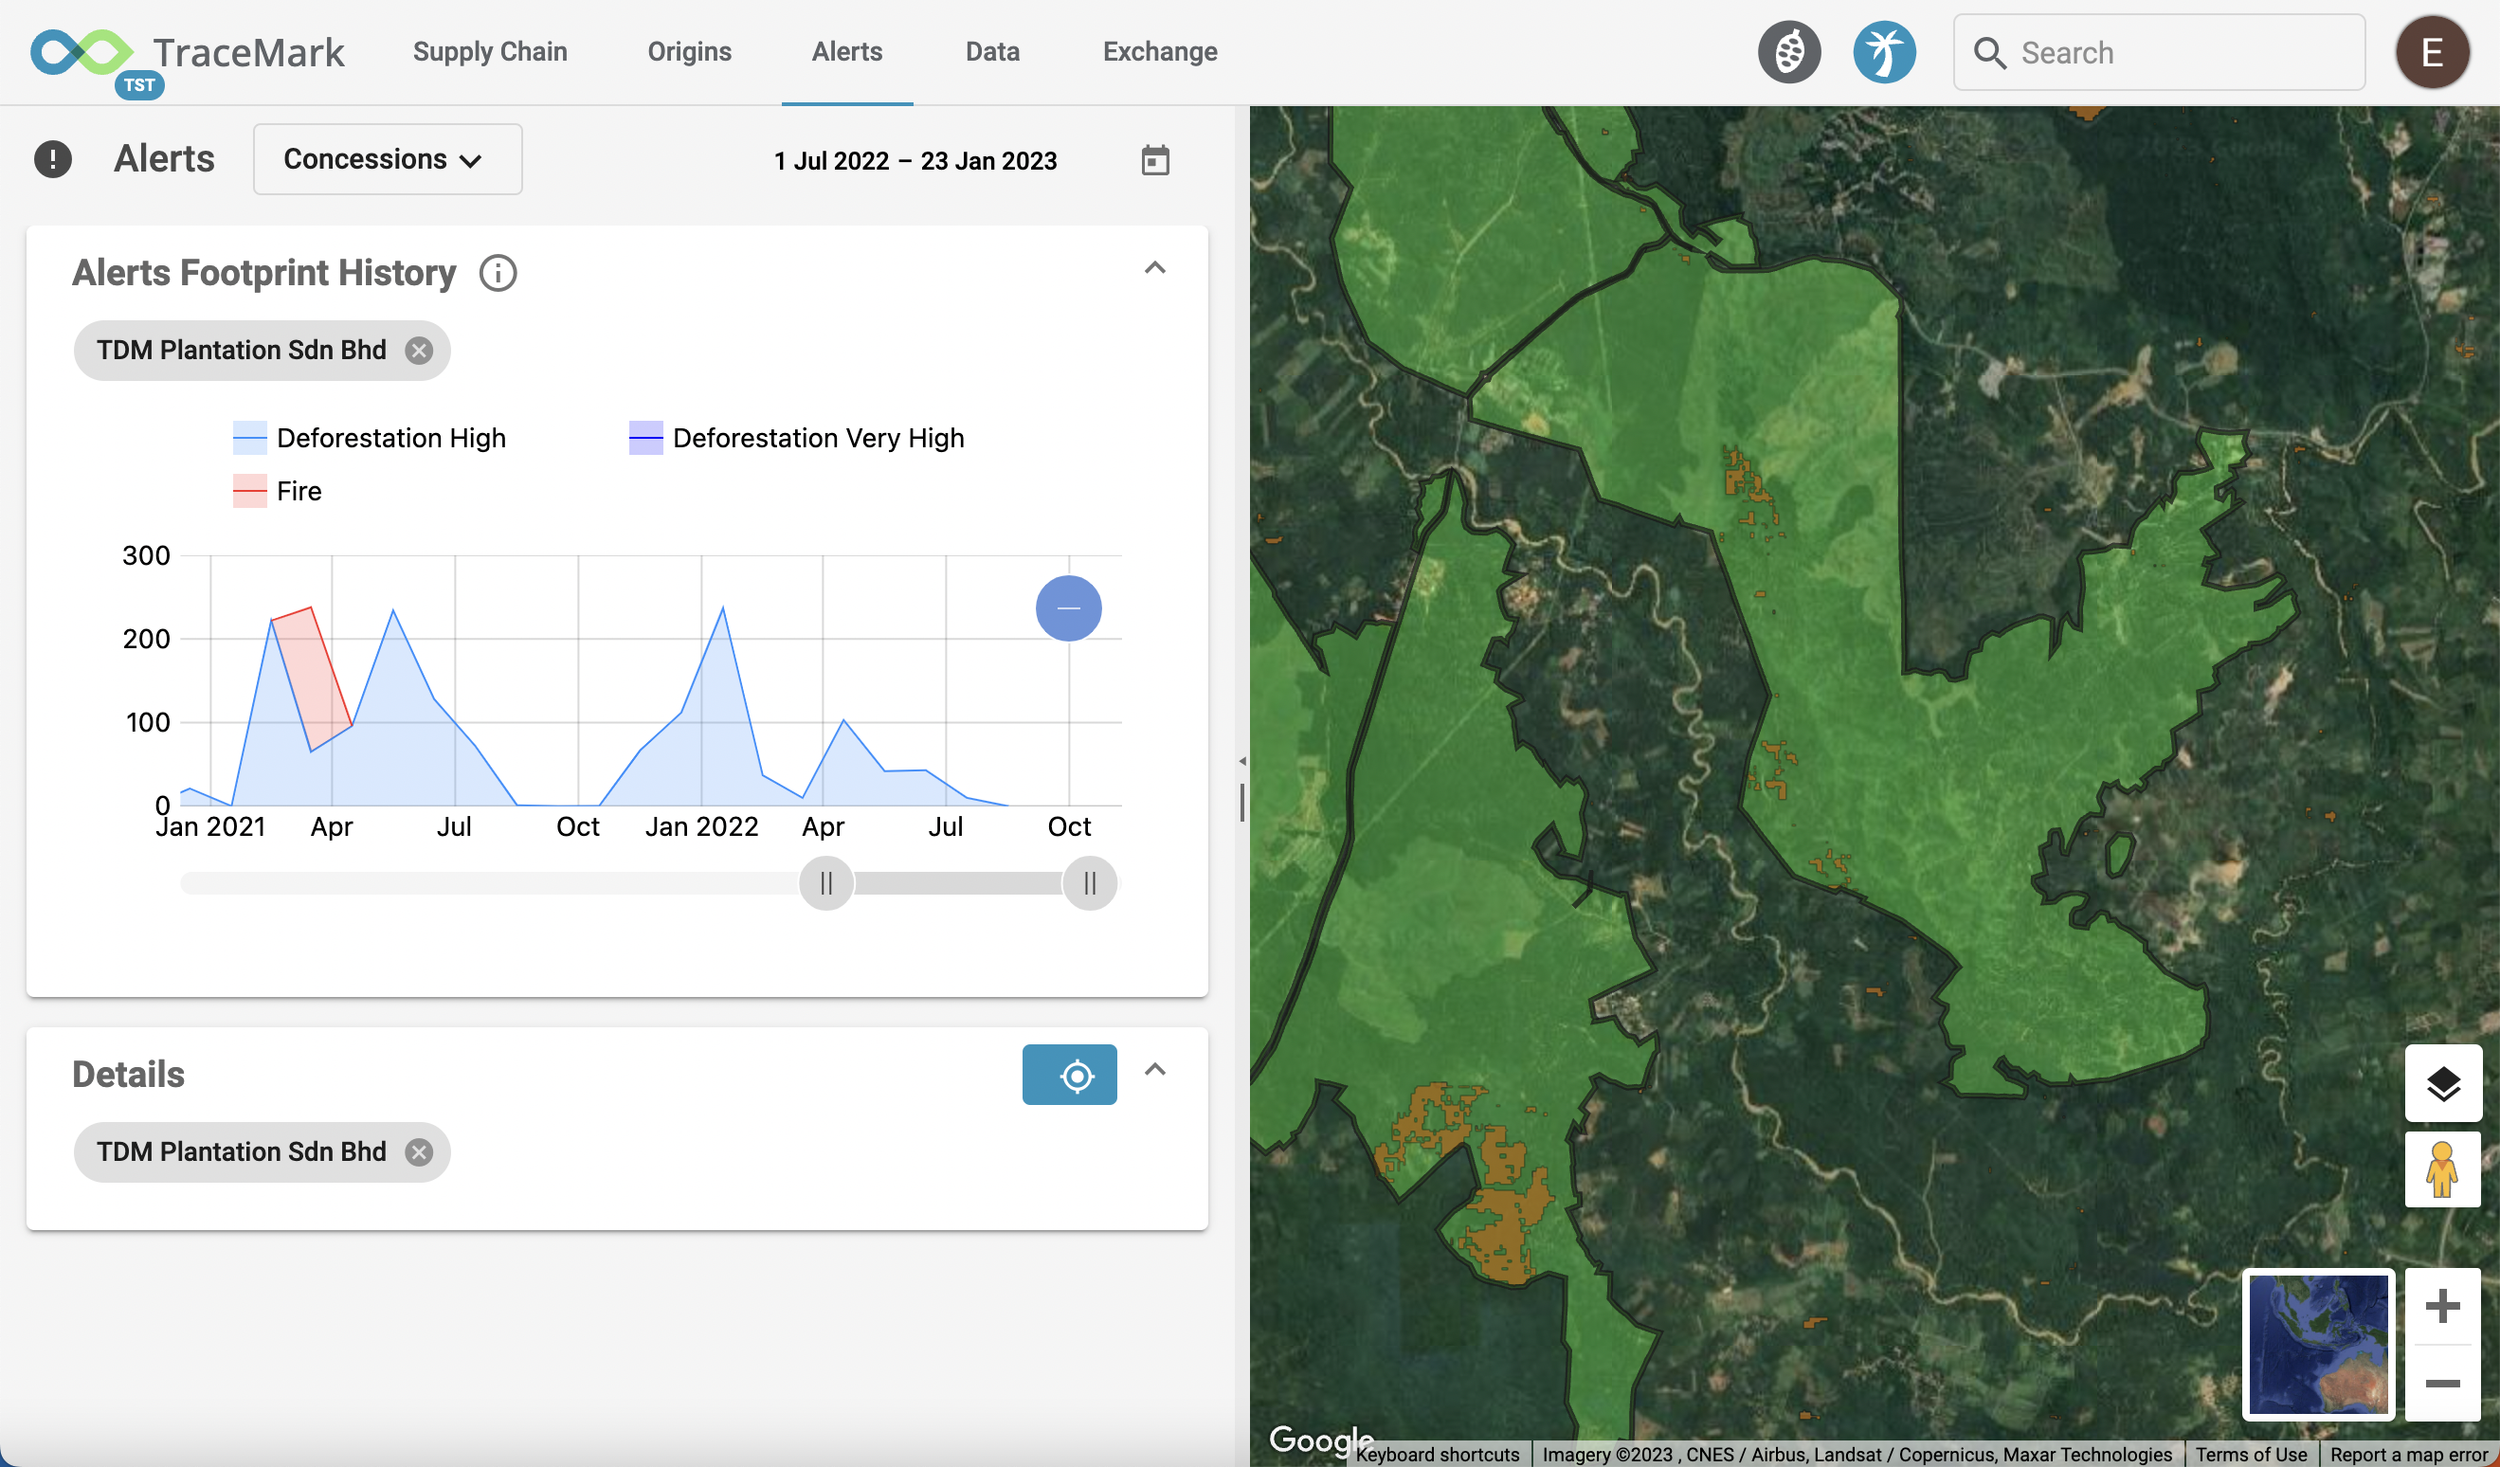Click the palm tree commodity icon
This screenshot has height=1467, width=2500.
1883,52
